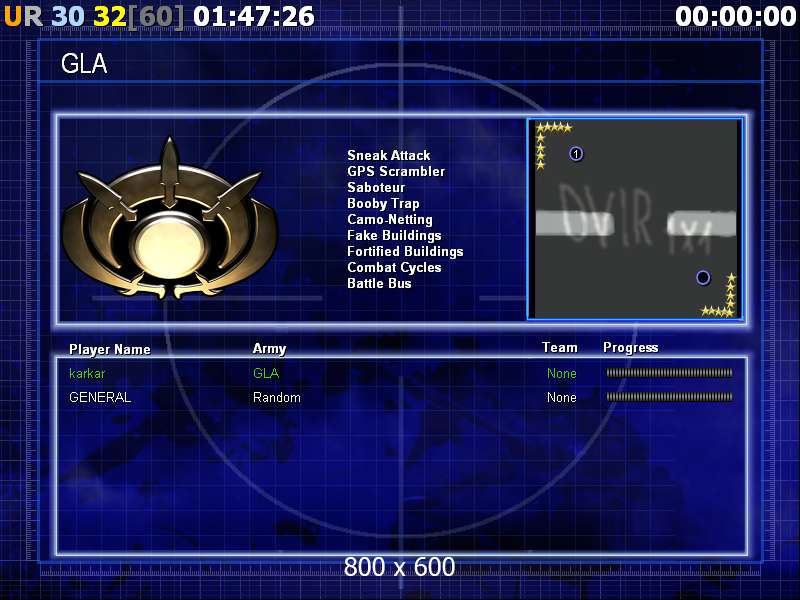Click the 800 x 600 resolution label
Image resolution: width=800 pixels, height=600 pixels.
click(399, 566)
